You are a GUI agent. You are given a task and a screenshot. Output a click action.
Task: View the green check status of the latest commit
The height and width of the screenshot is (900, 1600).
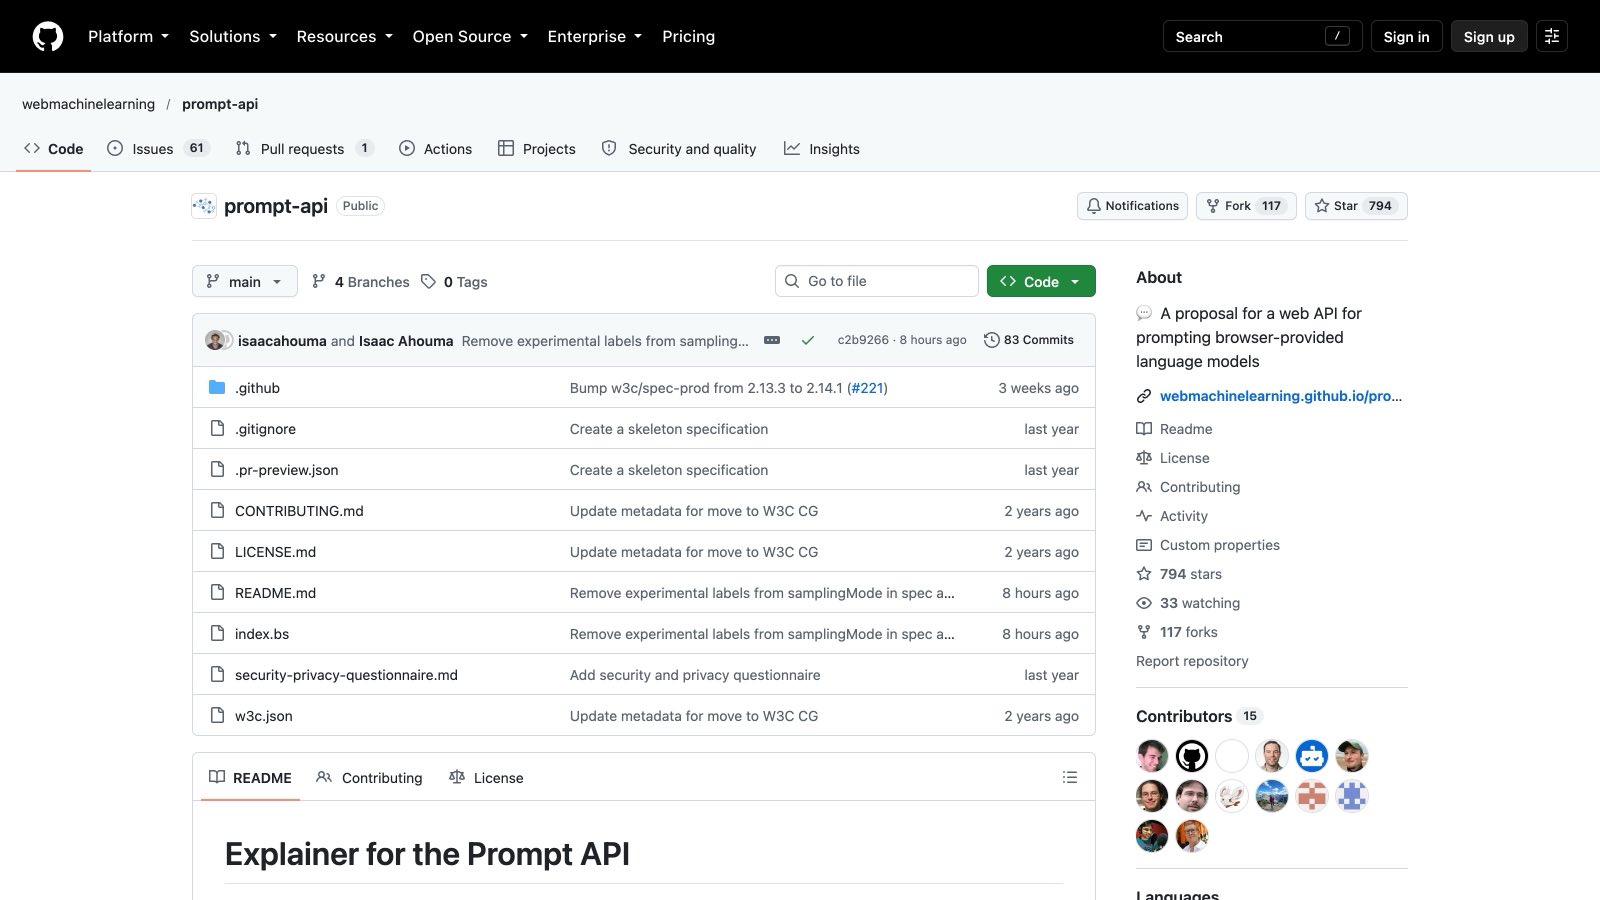click(x=808, y=340)
